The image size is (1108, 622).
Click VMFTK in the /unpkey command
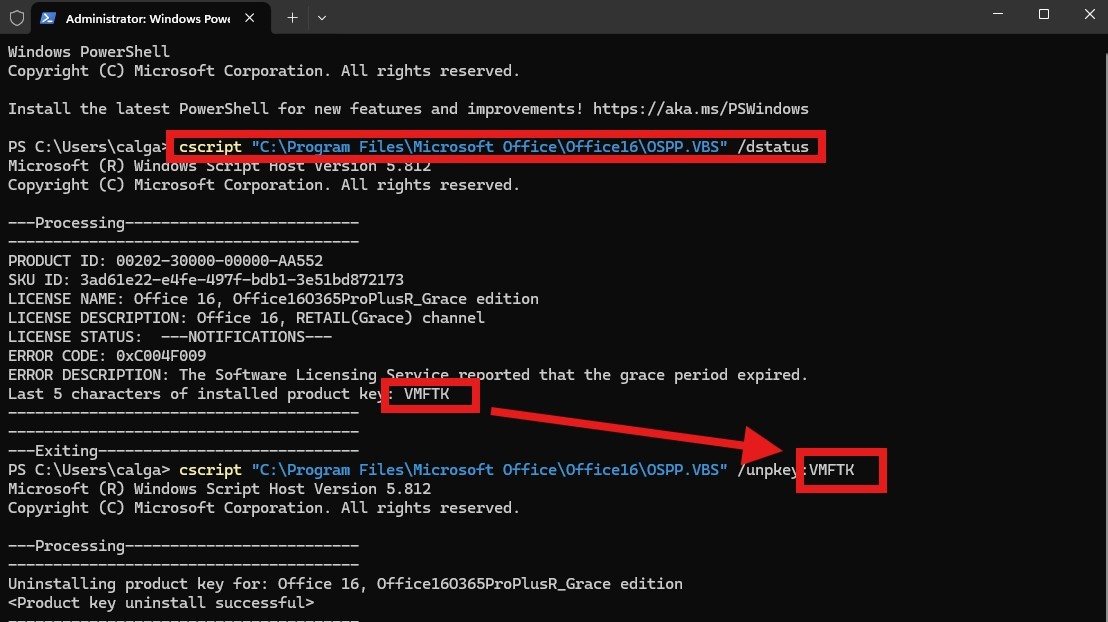831,470
